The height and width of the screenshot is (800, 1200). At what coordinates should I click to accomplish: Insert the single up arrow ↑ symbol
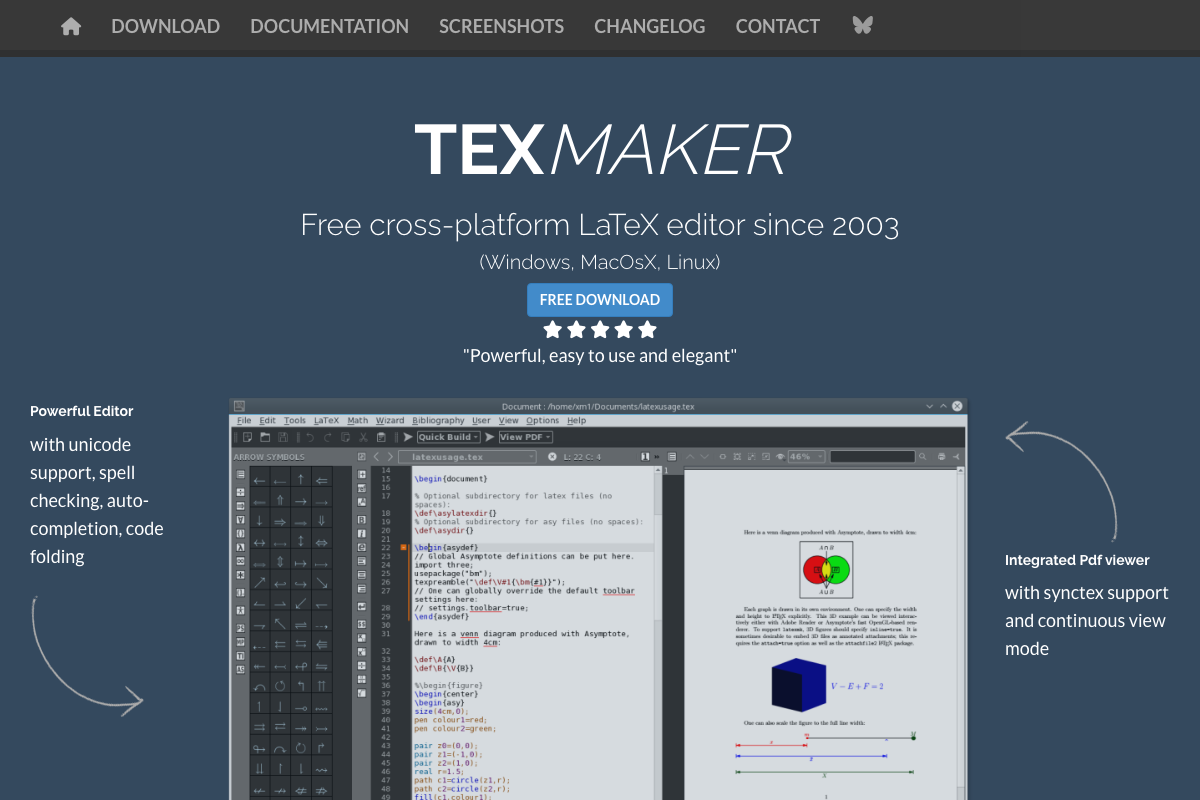pyautogui.click(x=301, y=479)
